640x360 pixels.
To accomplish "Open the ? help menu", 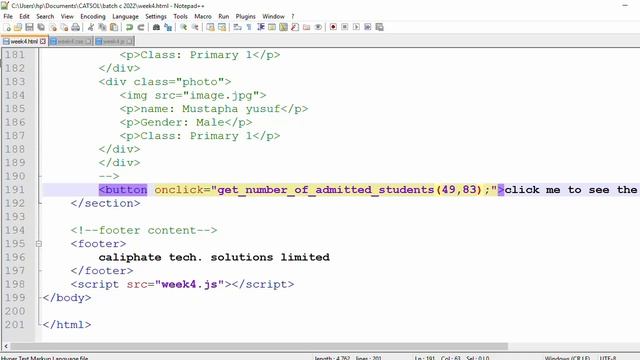I will 293,16.
